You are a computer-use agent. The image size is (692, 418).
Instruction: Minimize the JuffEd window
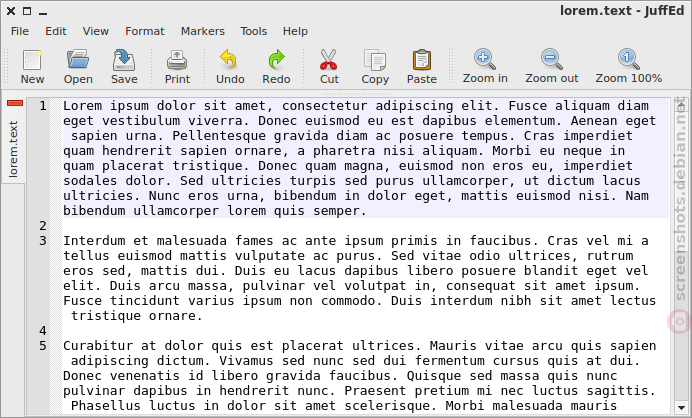coord(43,12)
